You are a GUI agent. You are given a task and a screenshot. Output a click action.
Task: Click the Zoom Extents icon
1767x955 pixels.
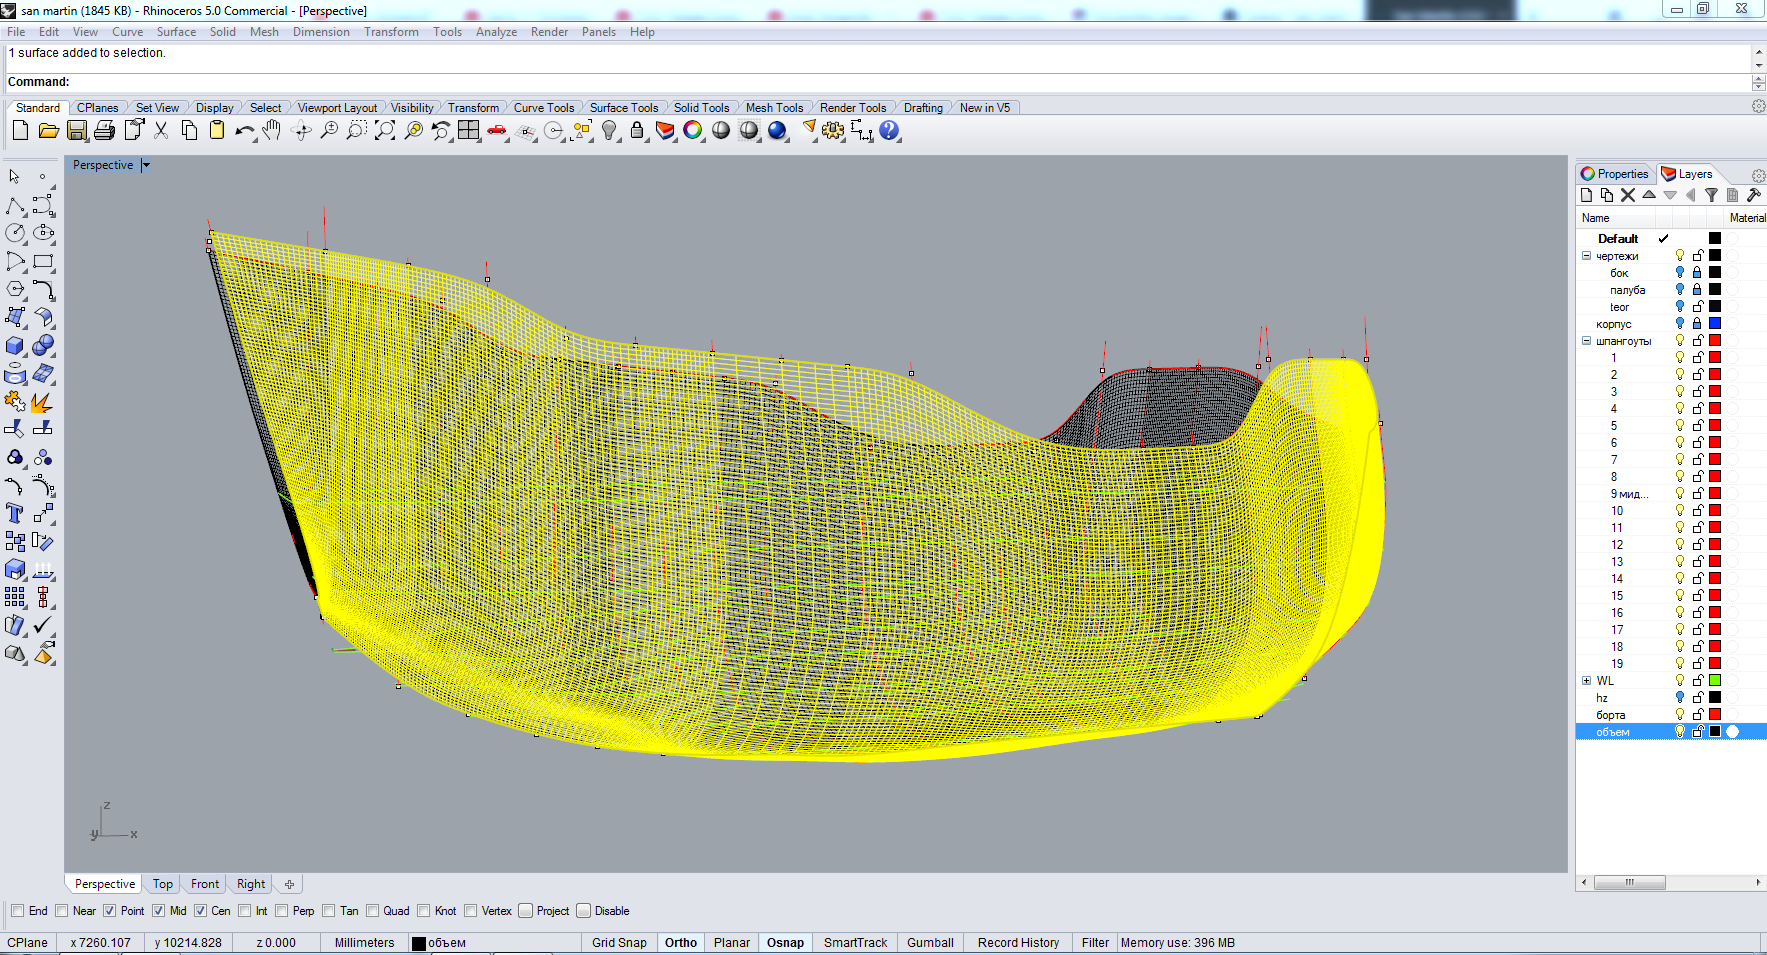(x=385, y=131)
